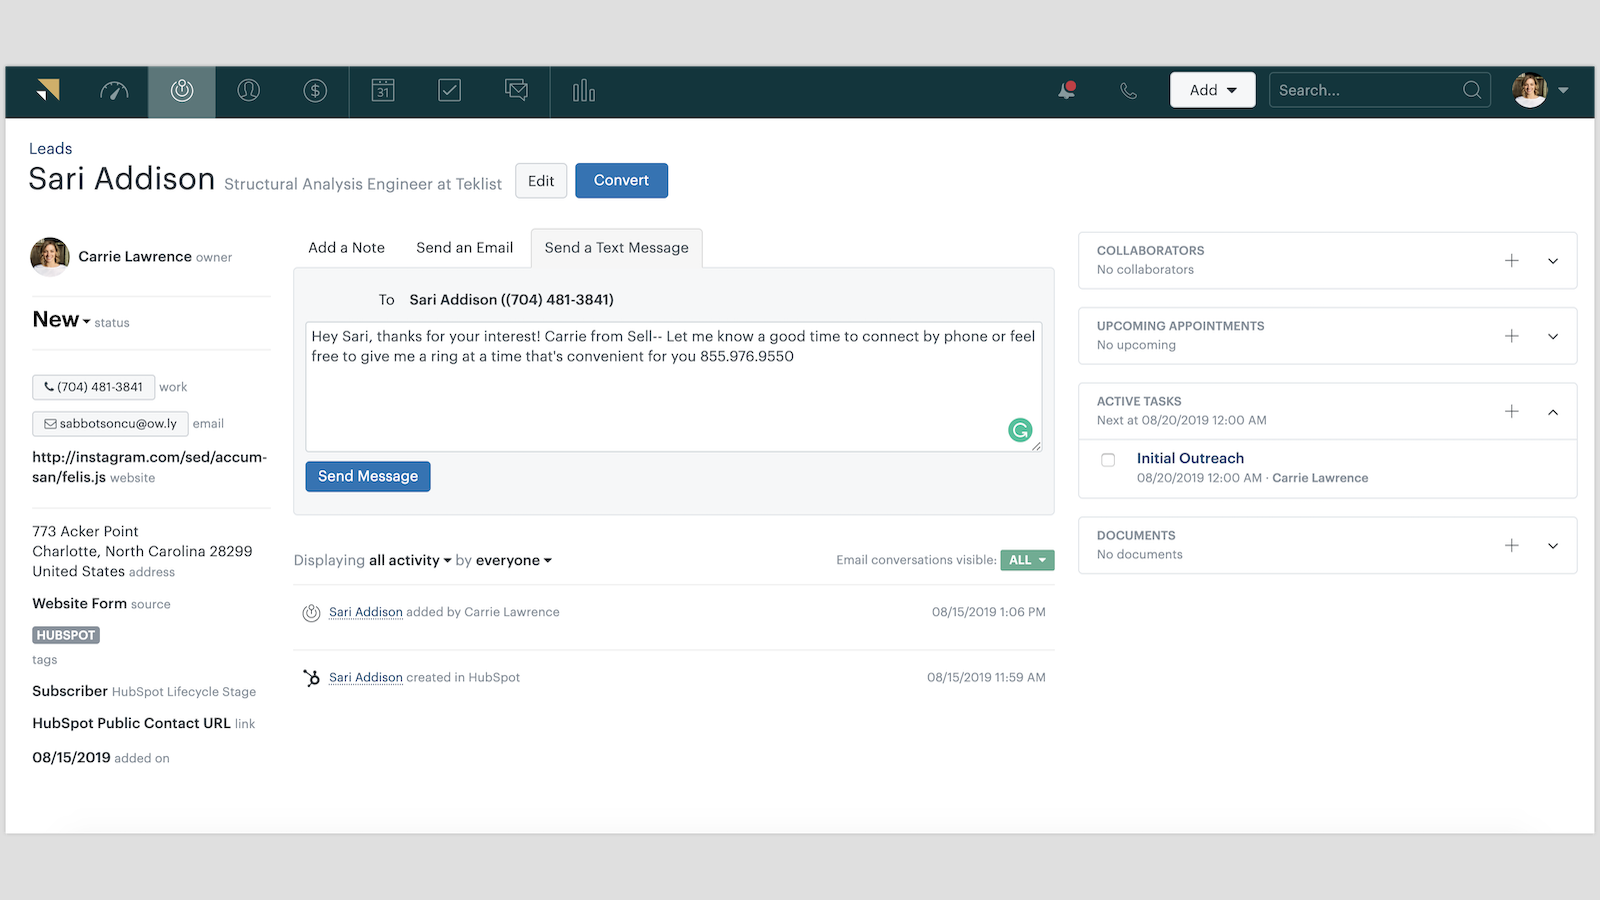Viewport: 1600px width, 900px height.
Task: Open the Communication Center envelope icon
Action: [x=516, y=91]
